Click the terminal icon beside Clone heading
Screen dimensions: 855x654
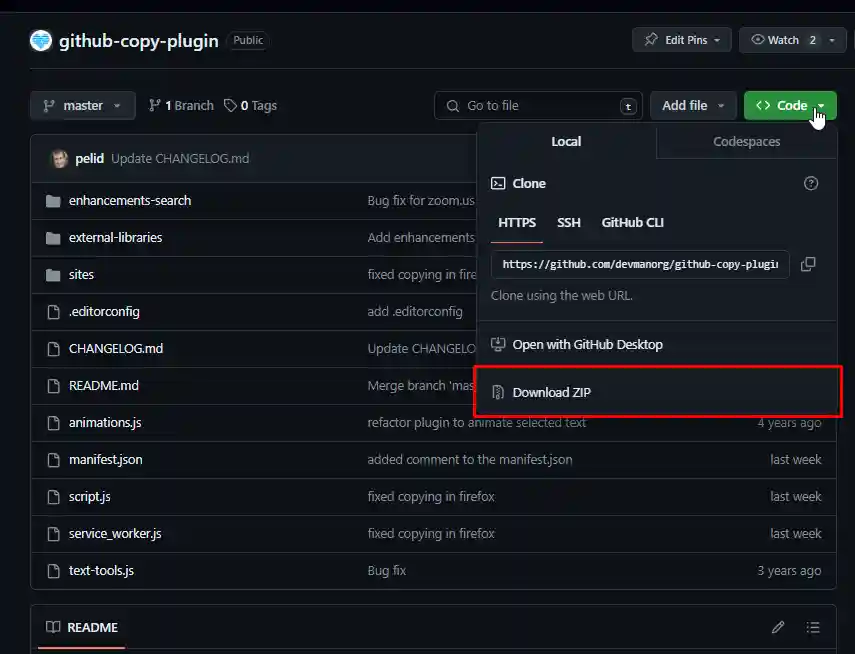pos(498,183)
